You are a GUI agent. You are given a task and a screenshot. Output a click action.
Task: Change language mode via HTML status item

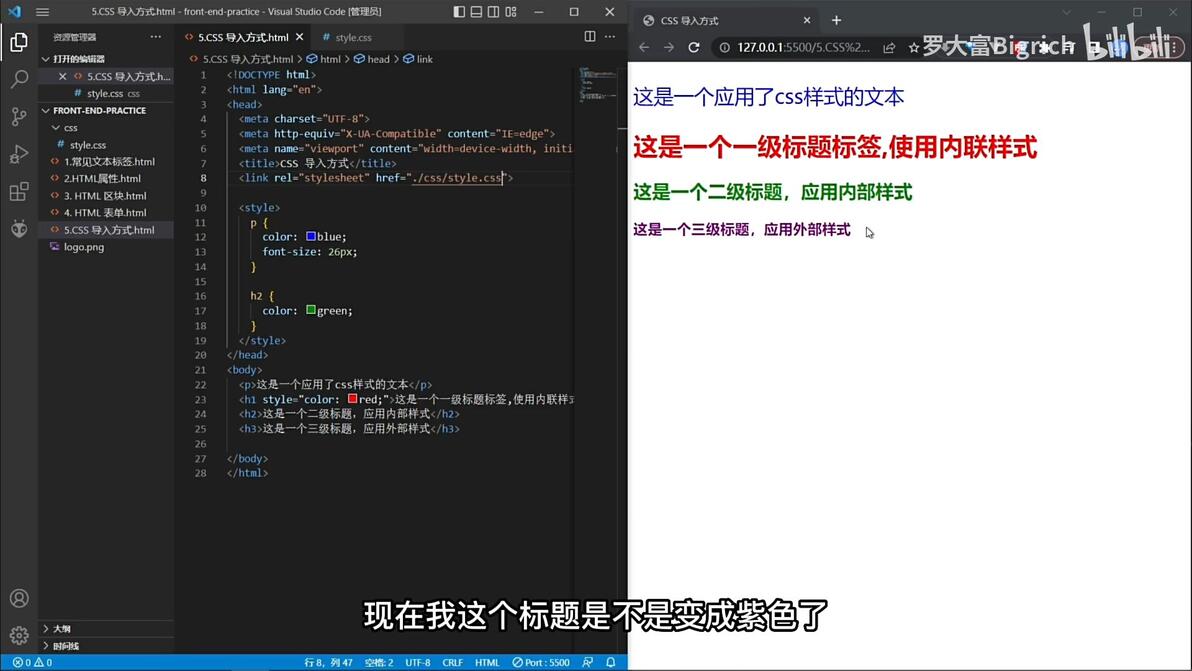tap(487, 663)
